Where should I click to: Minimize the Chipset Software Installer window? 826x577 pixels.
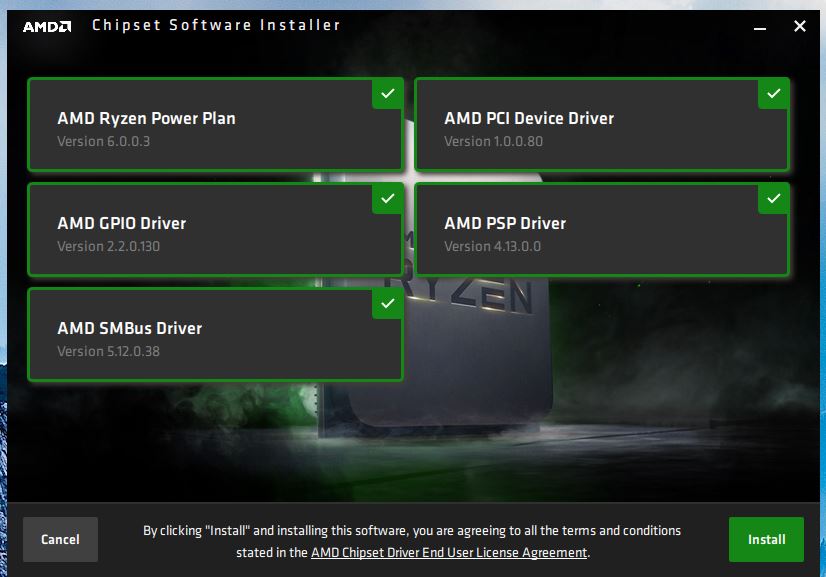[760, 27]
